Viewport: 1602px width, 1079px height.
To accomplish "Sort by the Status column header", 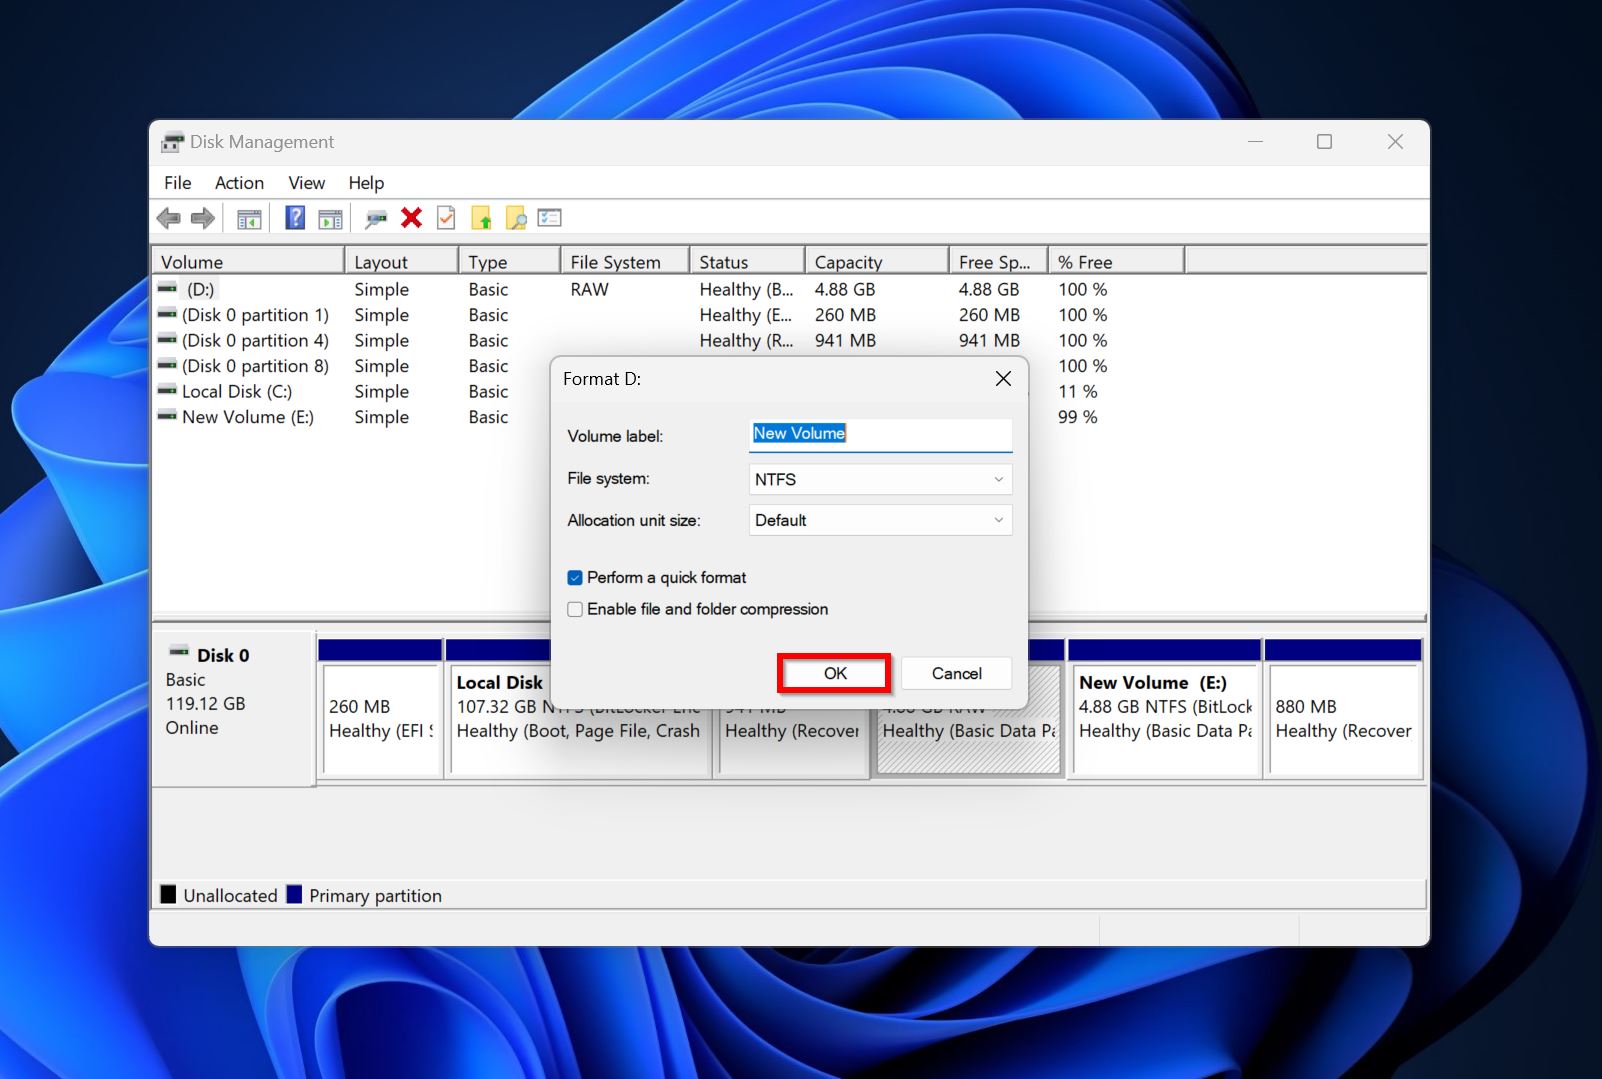I will pyautogui.click(x=747, y=262).
